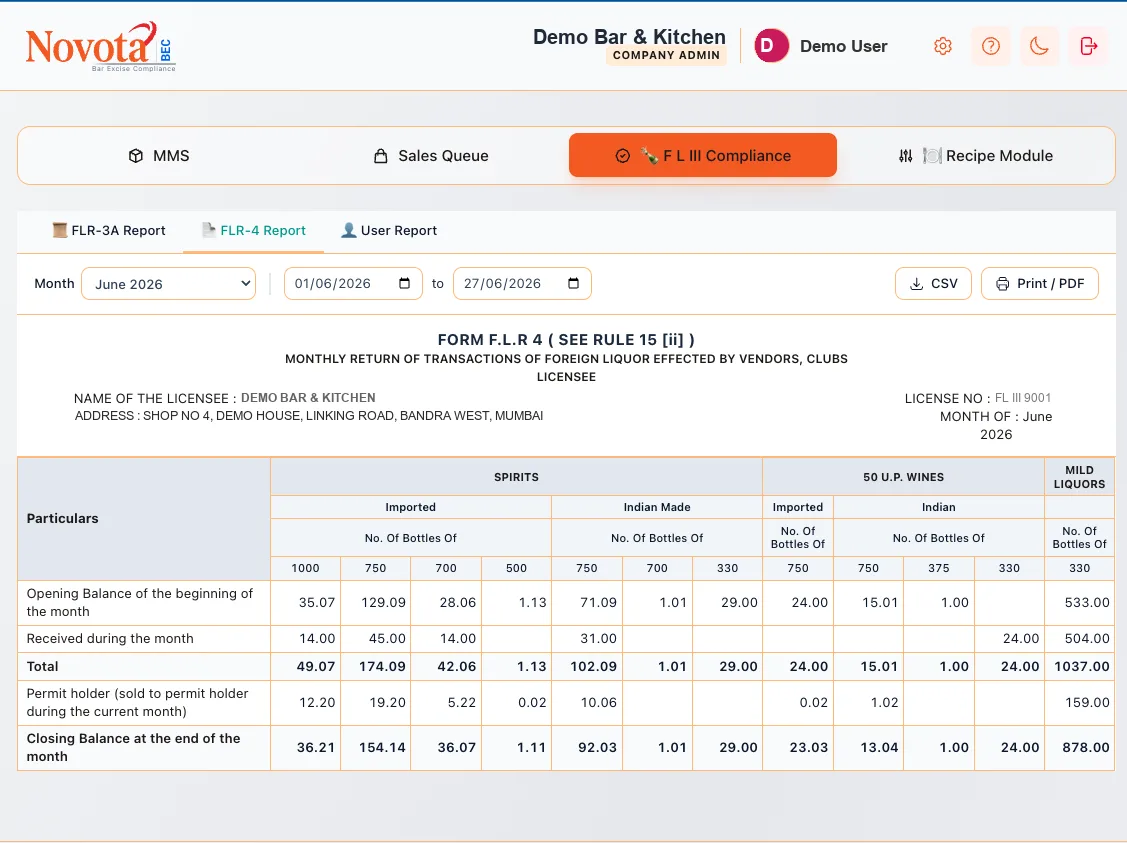
Task: Click the Sales Queue bag icon
Action: click(x=381, y=156)
